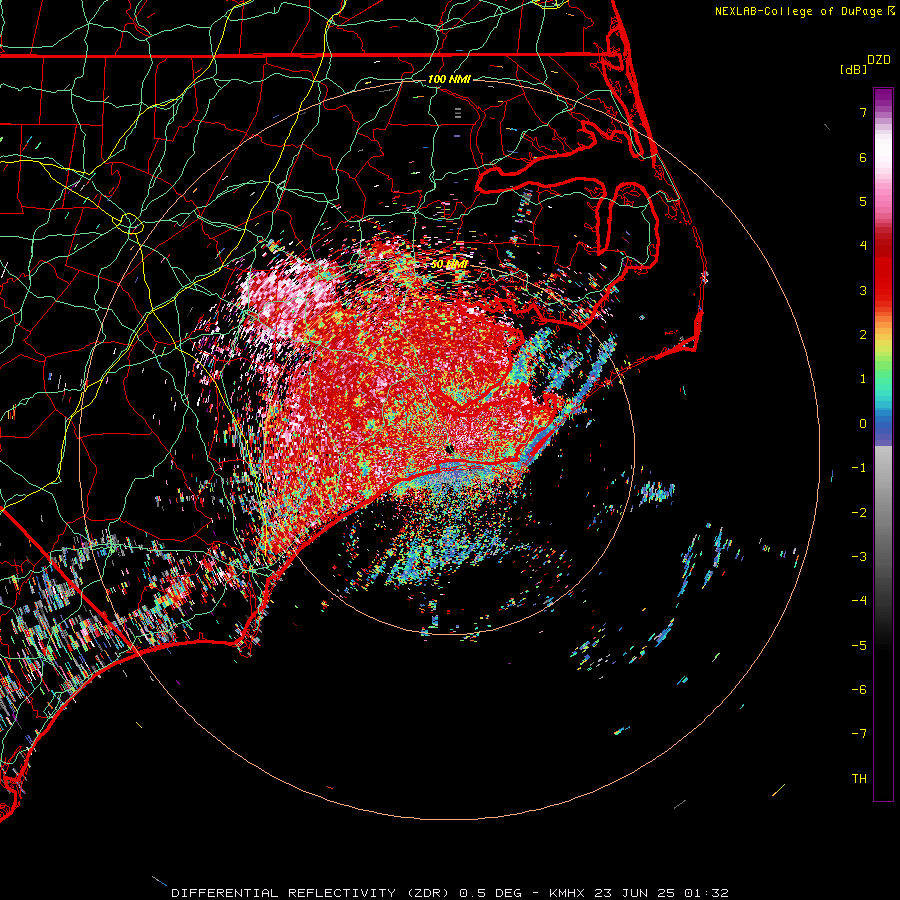Select the 0 dB scale tick label

point(863,424)
